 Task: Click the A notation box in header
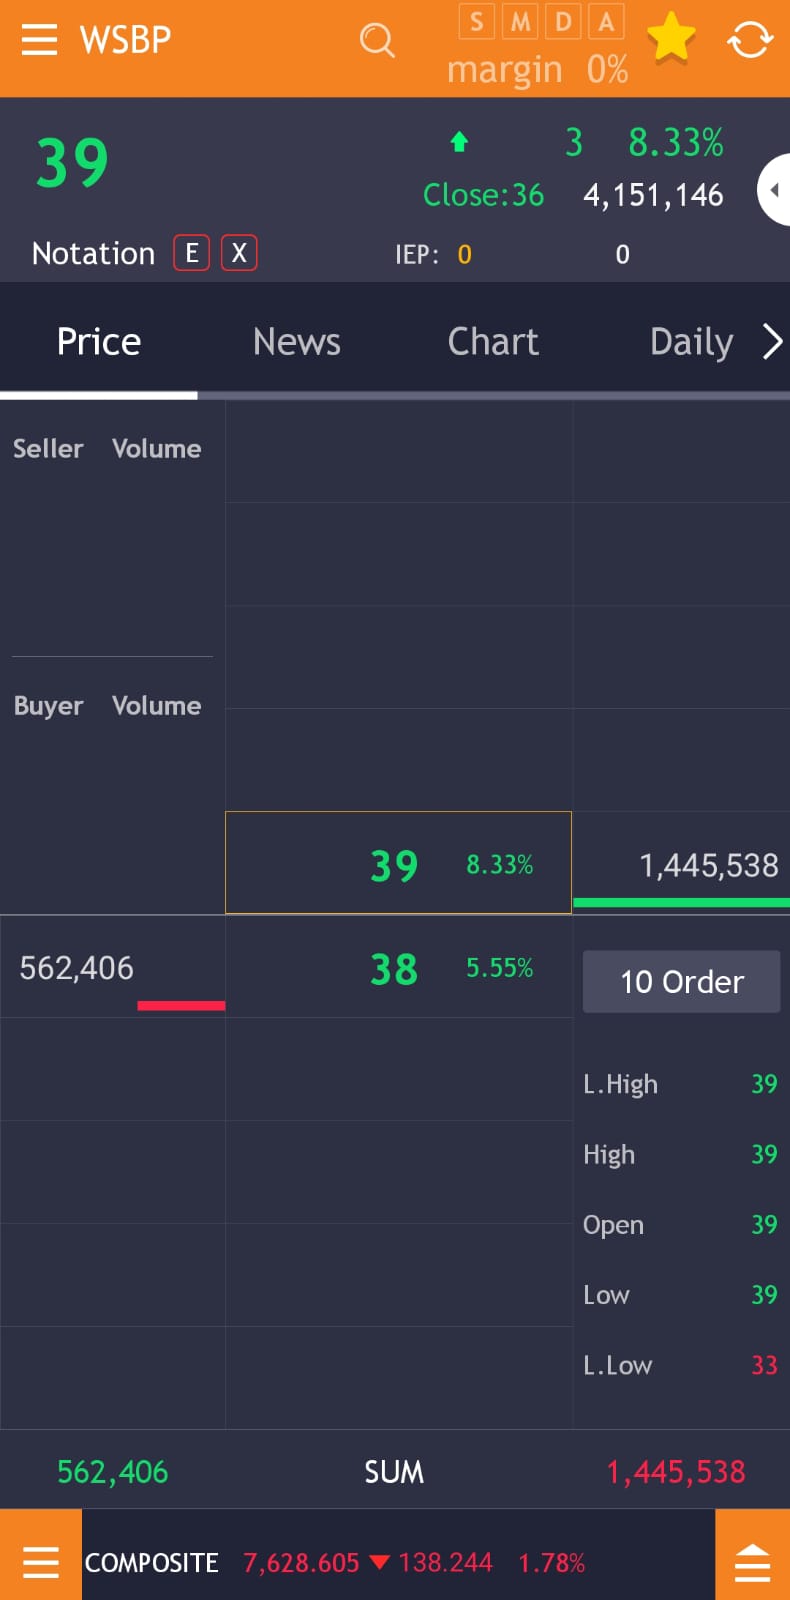point(606,21)
